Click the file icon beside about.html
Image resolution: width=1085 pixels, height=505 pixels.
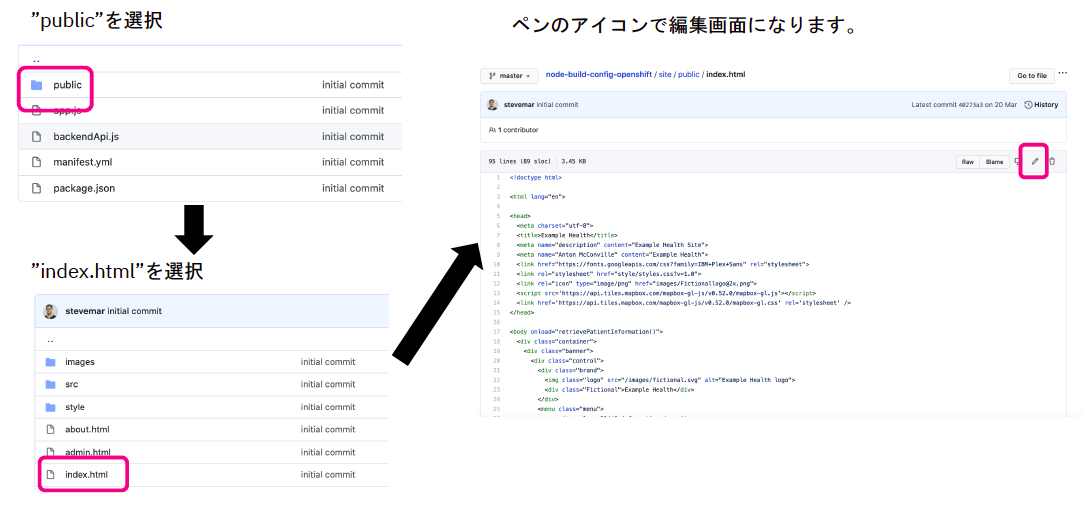tap(50, 429)
